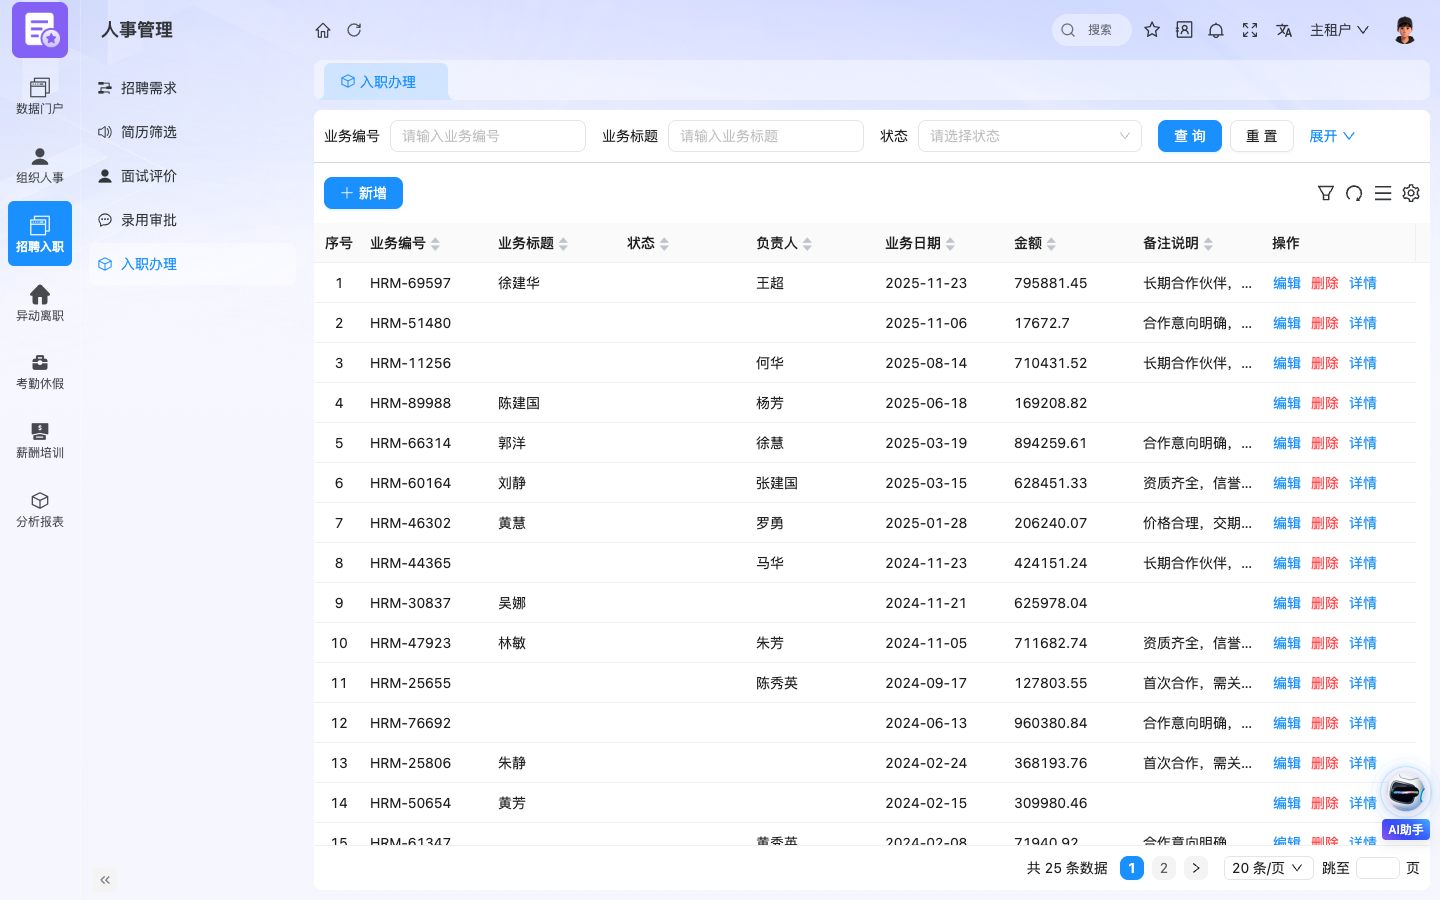Open the 20 条/页 page size dropdown
The height and width of the screenshot is (900, 1440).
(1268, 868)
